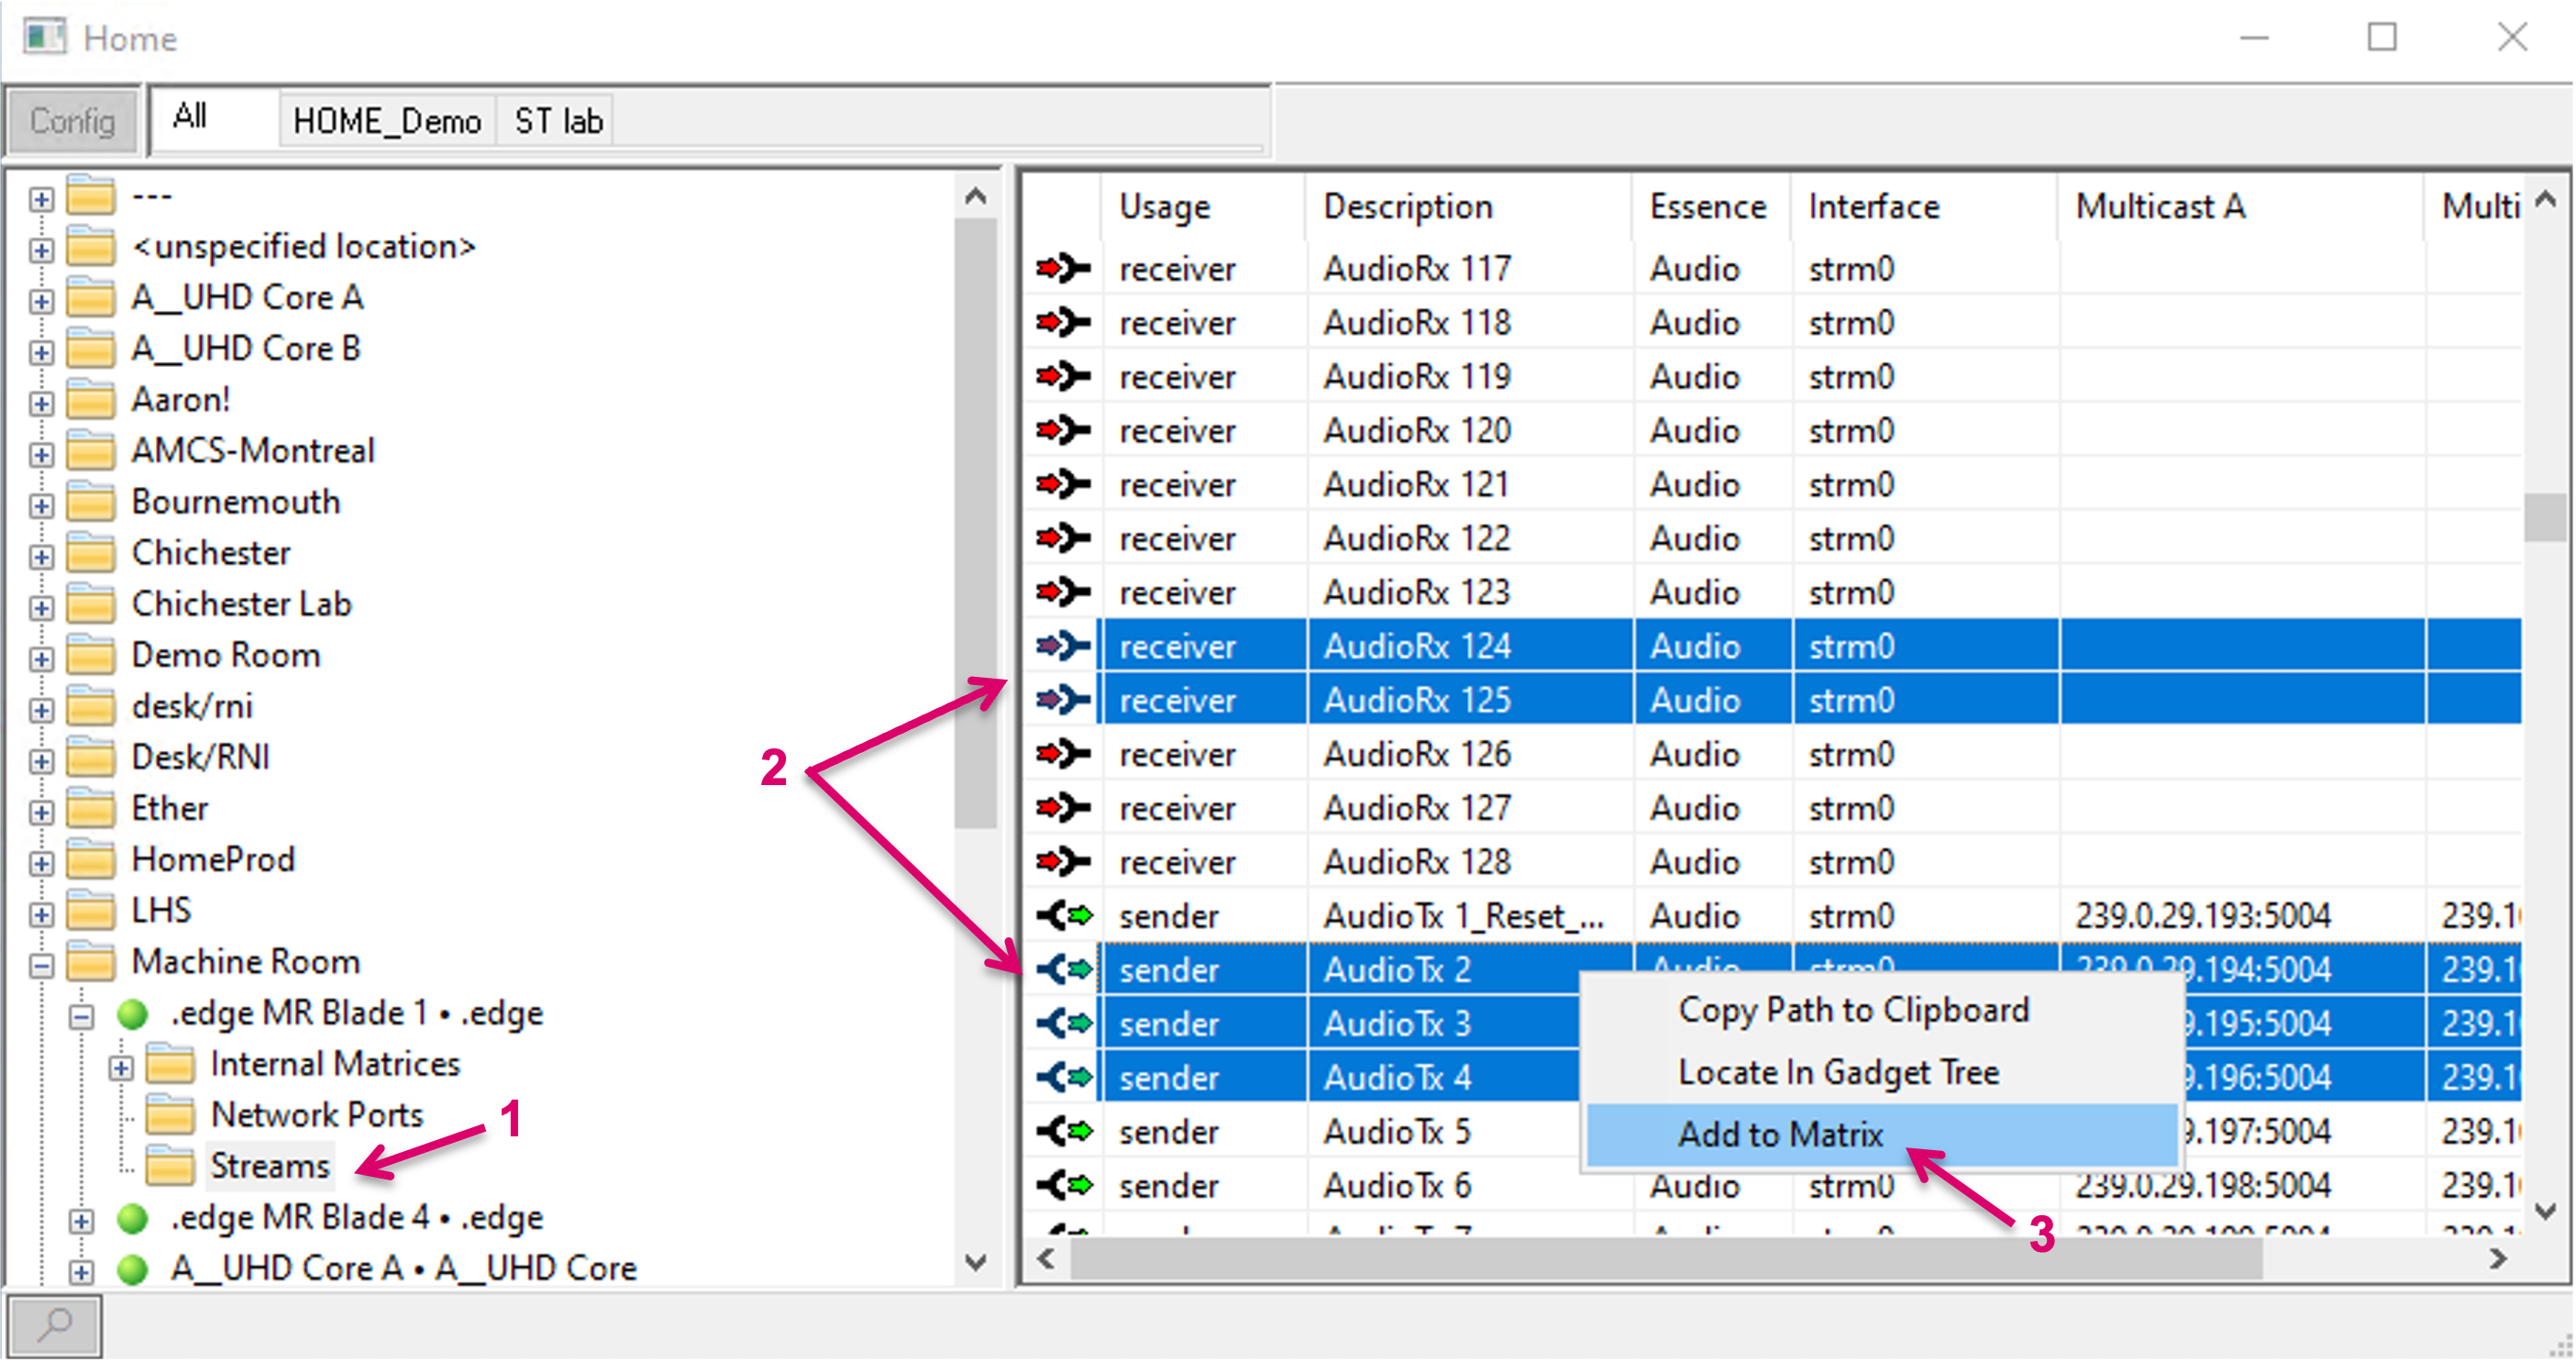Viewport: 2576px width, 1362px height.
Task: Click the green status dot of .edge MR Blade 4
Action: (x=132, y=1217)
